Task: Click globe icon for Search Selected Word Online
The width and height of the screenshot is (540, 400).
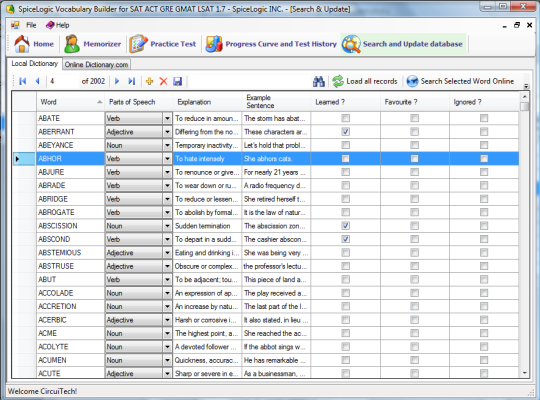Action: click(x=412, y=81)
